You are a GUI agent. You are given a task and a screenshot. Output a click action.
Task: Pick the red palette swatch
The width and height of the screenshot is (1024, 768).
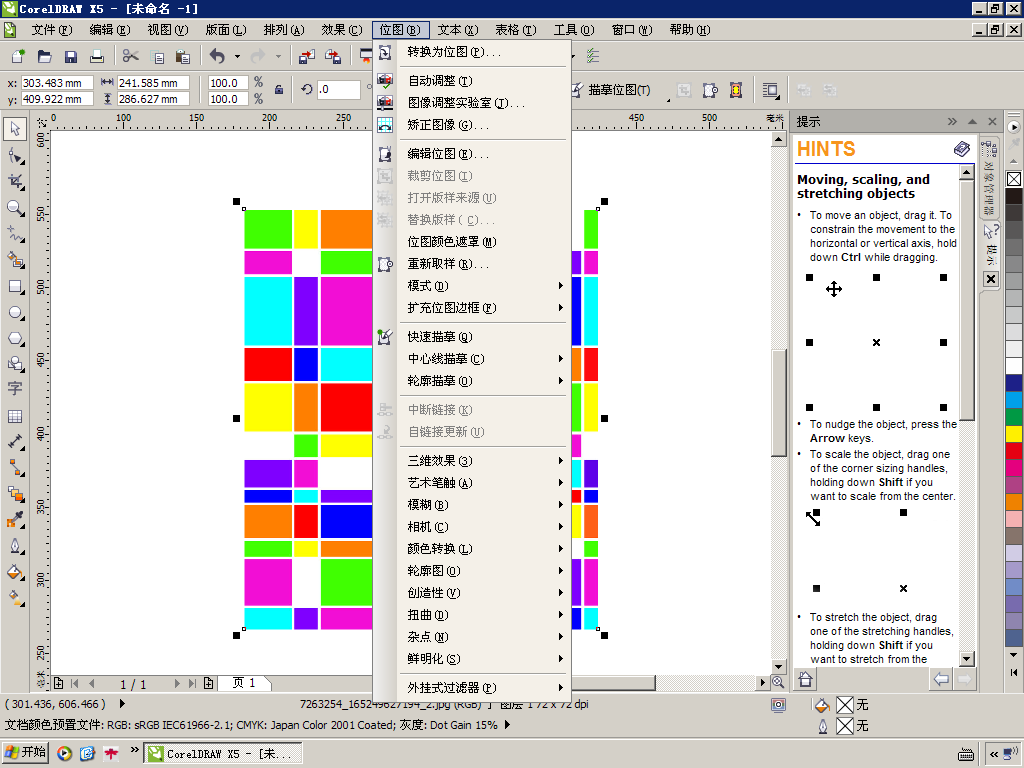1014,451
